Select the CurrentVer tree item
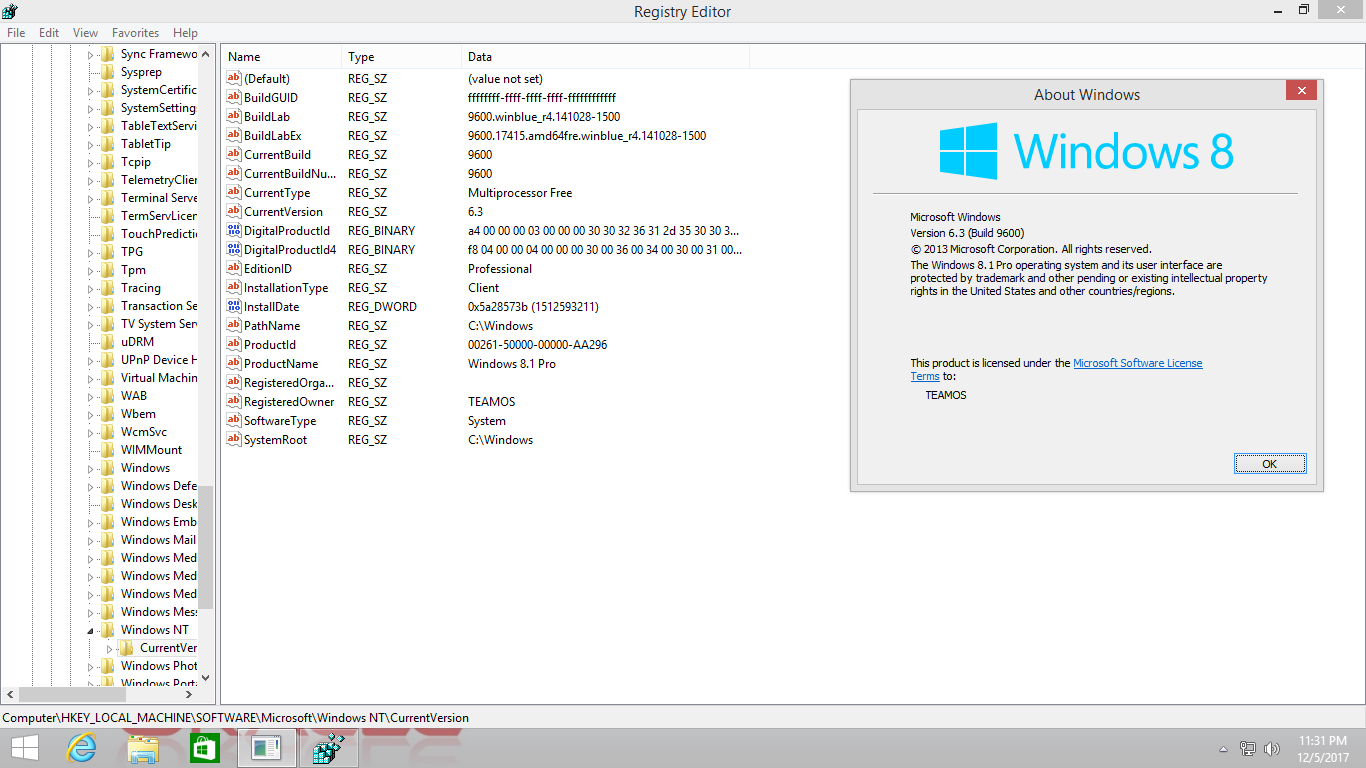 click(x=168, y=648)
